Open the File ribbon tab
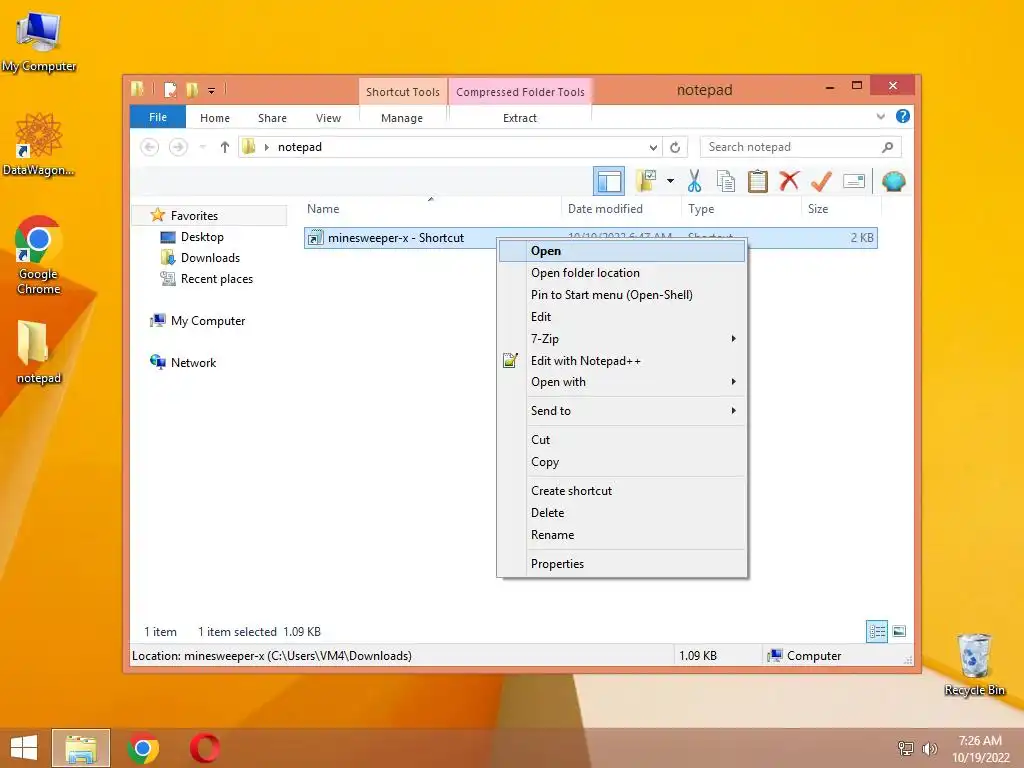Viewport: 1024px width, 768px height. 158,117
